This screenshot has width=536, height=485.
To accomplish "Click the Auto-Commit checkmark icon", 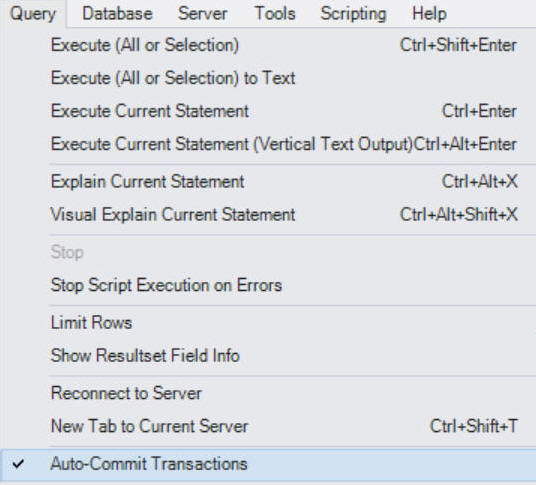I will coord(18,464).
